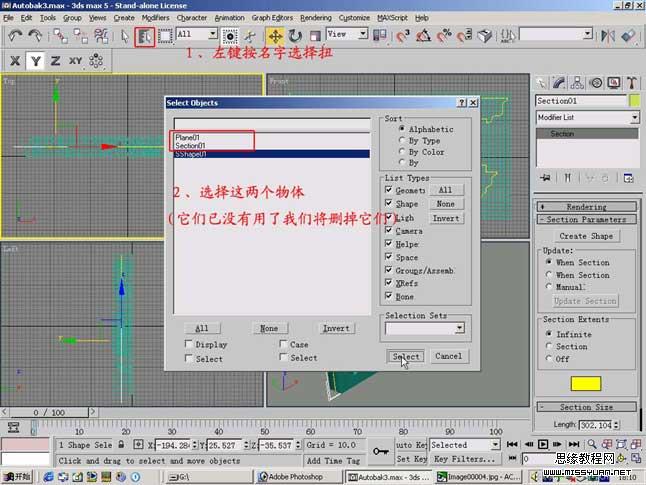Activate the Select Object arrow tool
Image resolution: width=646 pixels, height=485 pixels.
125,36
